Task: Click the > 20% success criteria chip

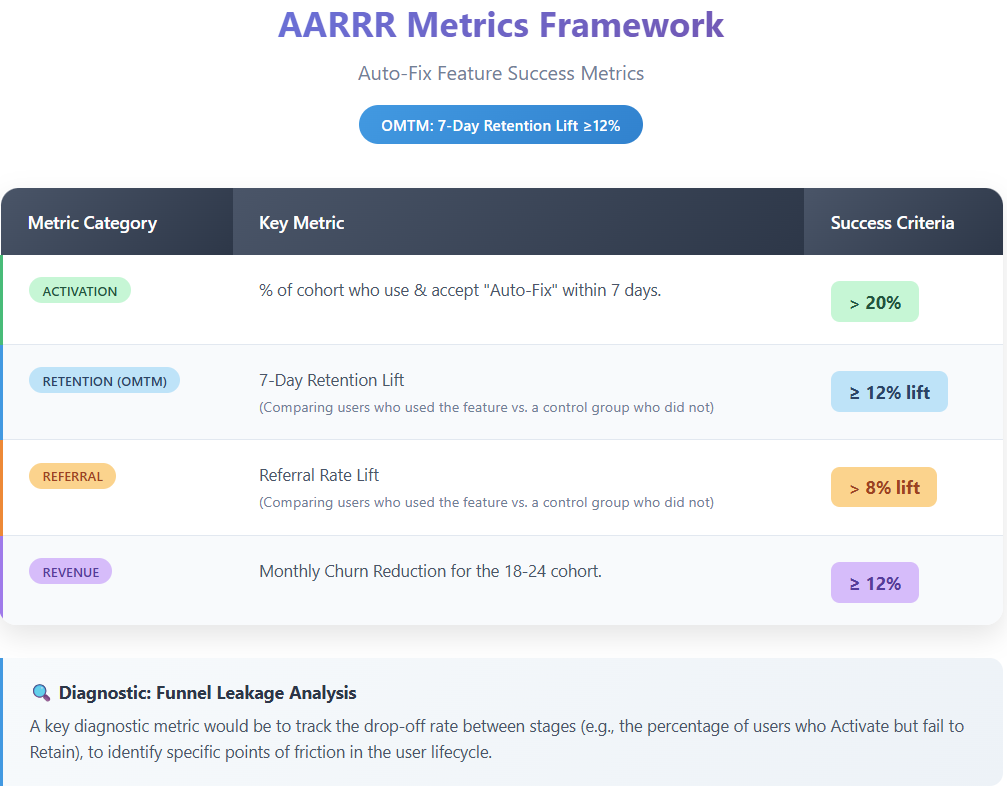Action: (875, 302)
